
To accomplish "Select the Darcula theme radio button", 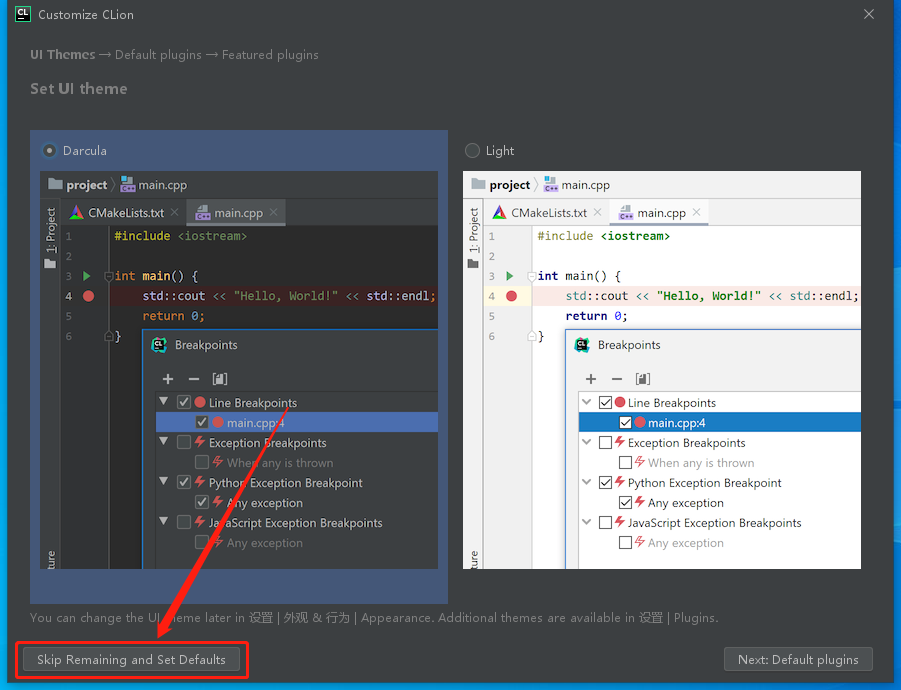I will click(49, 151).
